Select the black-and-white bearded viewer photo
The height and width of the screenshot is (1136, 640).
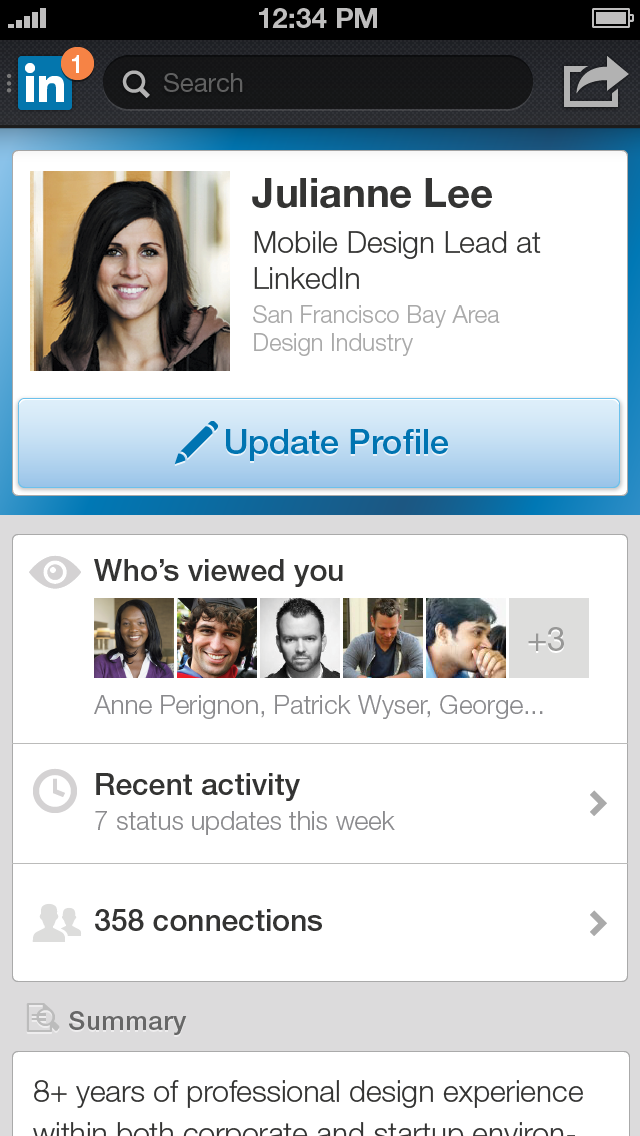tap(300, 638)
